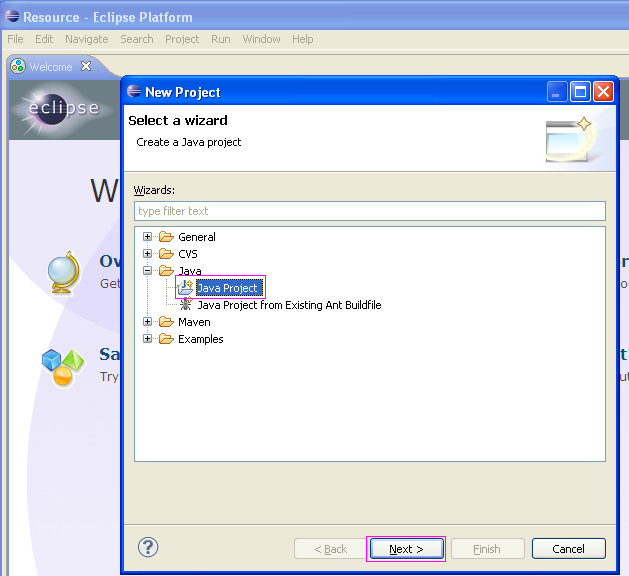Open the File menu

pos(15,39)
